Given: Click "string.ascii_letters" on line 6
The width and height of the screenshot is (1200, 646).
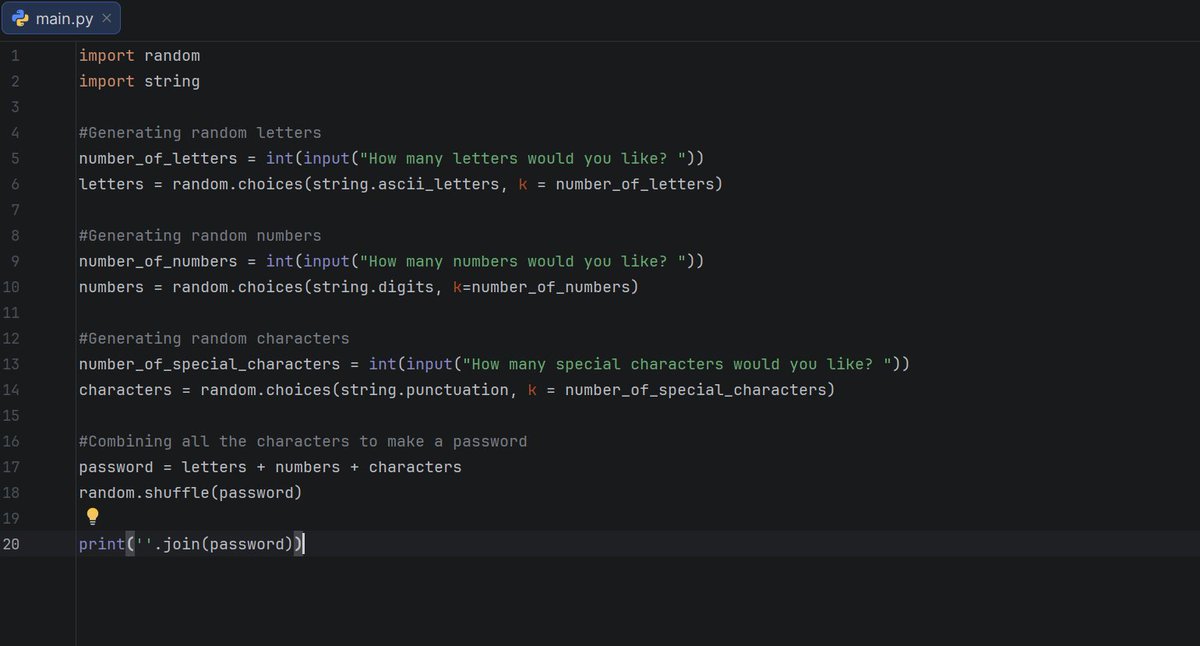Looking at the screenshot, I should pyautogui.click(x=406, y=184).
